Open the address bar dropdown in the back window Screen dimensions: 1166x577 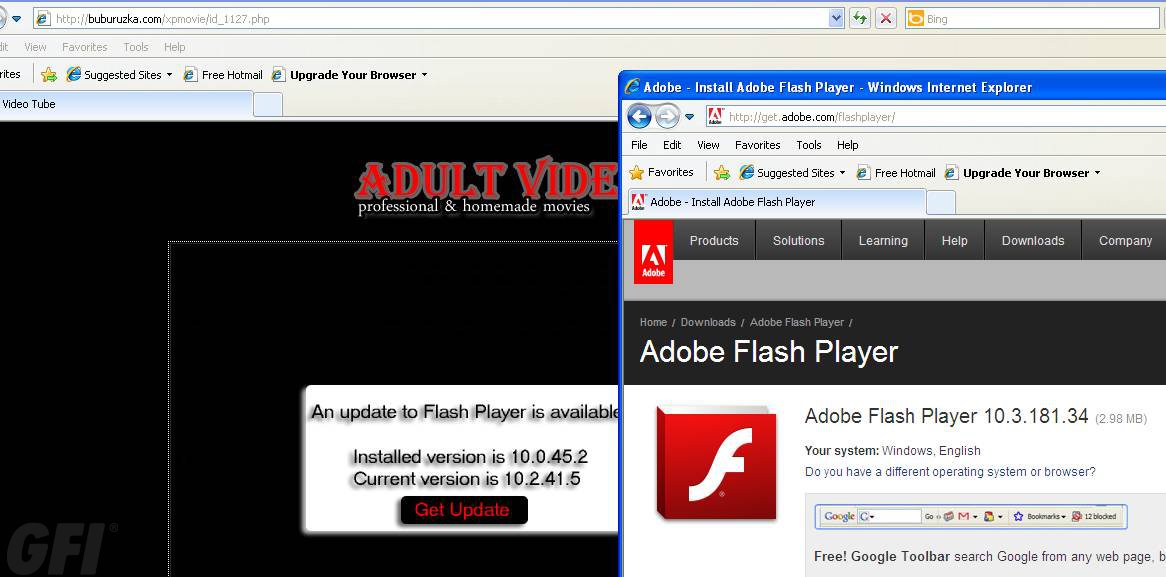(837, 19)
